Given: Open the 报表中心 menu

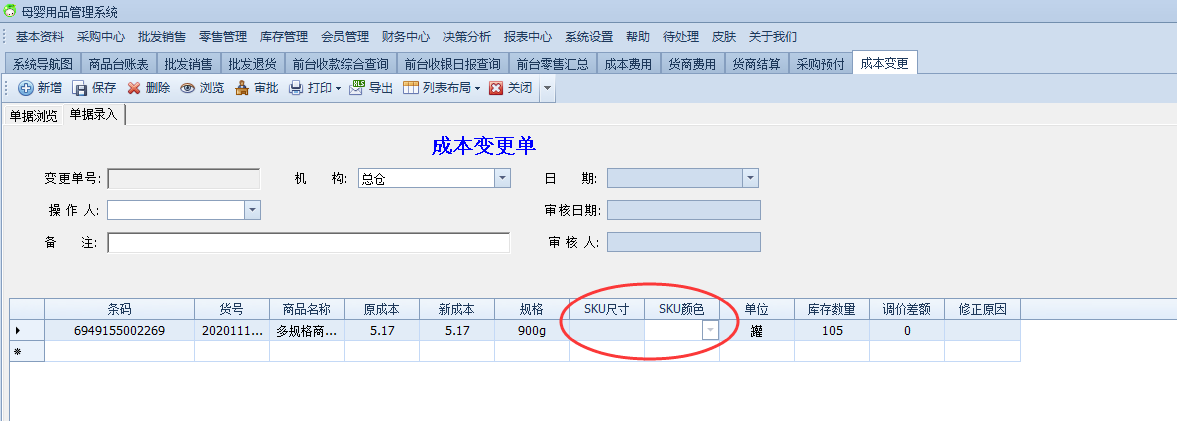Looking at the screenshot, I should (x=528, y=36).
